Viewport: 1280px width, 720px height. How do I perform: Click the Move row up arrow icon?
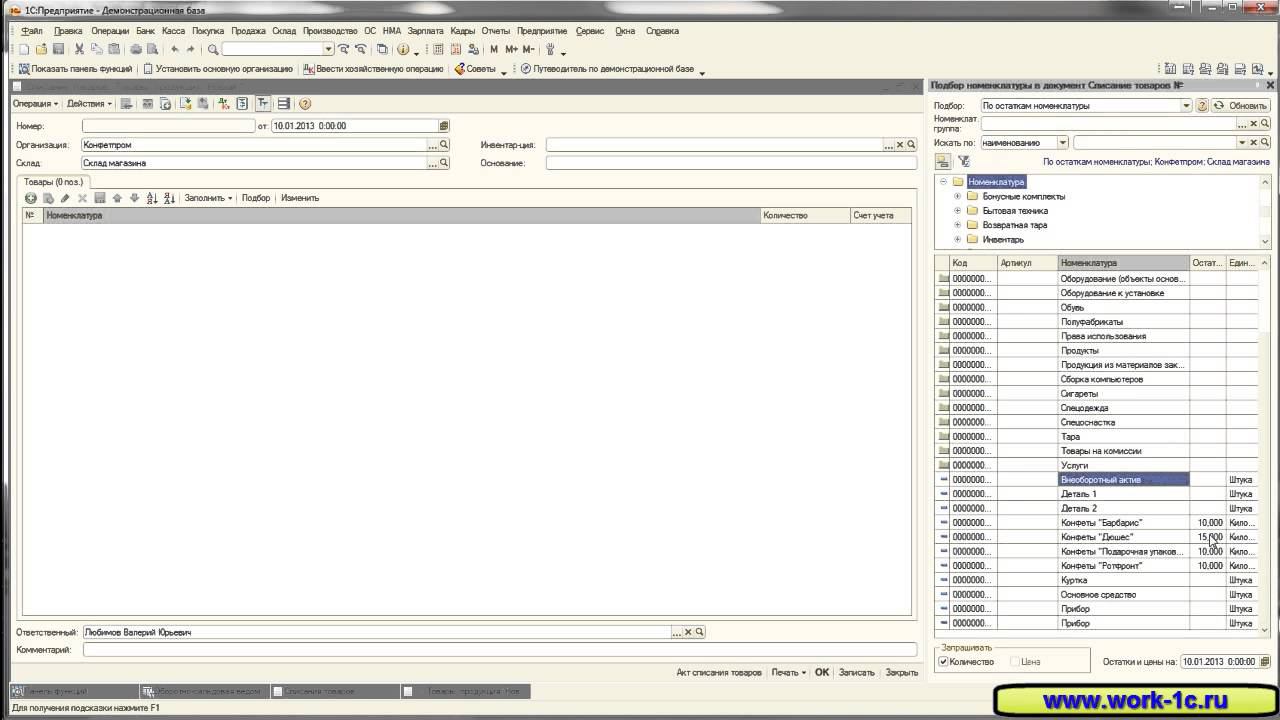[x=117, y=198]
